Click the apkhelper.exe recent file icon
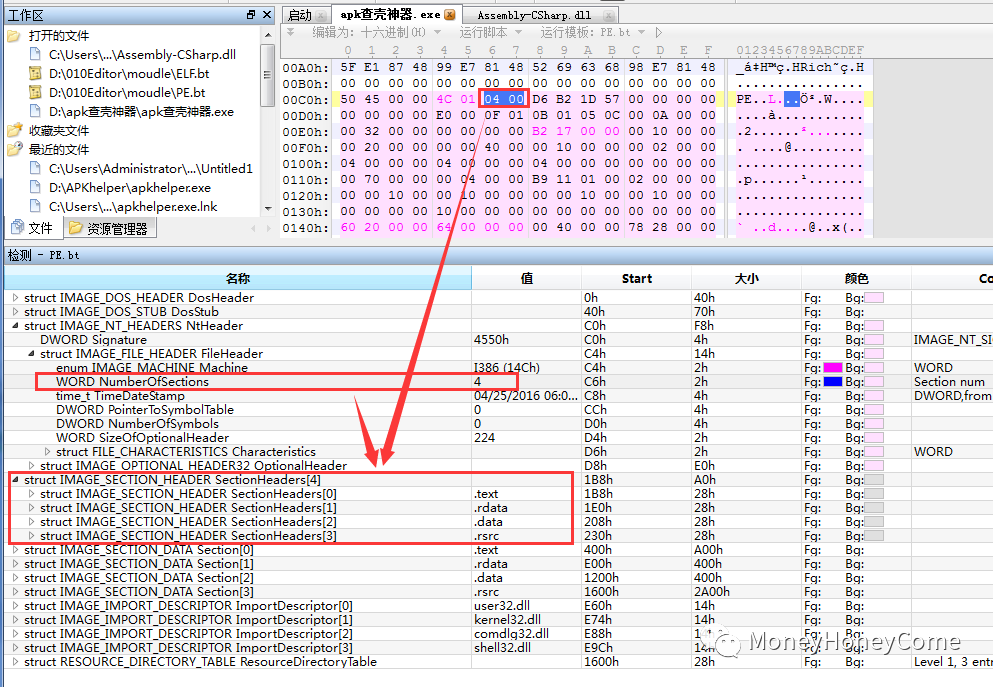Screen dimensions: 993x687 point(35,187)
